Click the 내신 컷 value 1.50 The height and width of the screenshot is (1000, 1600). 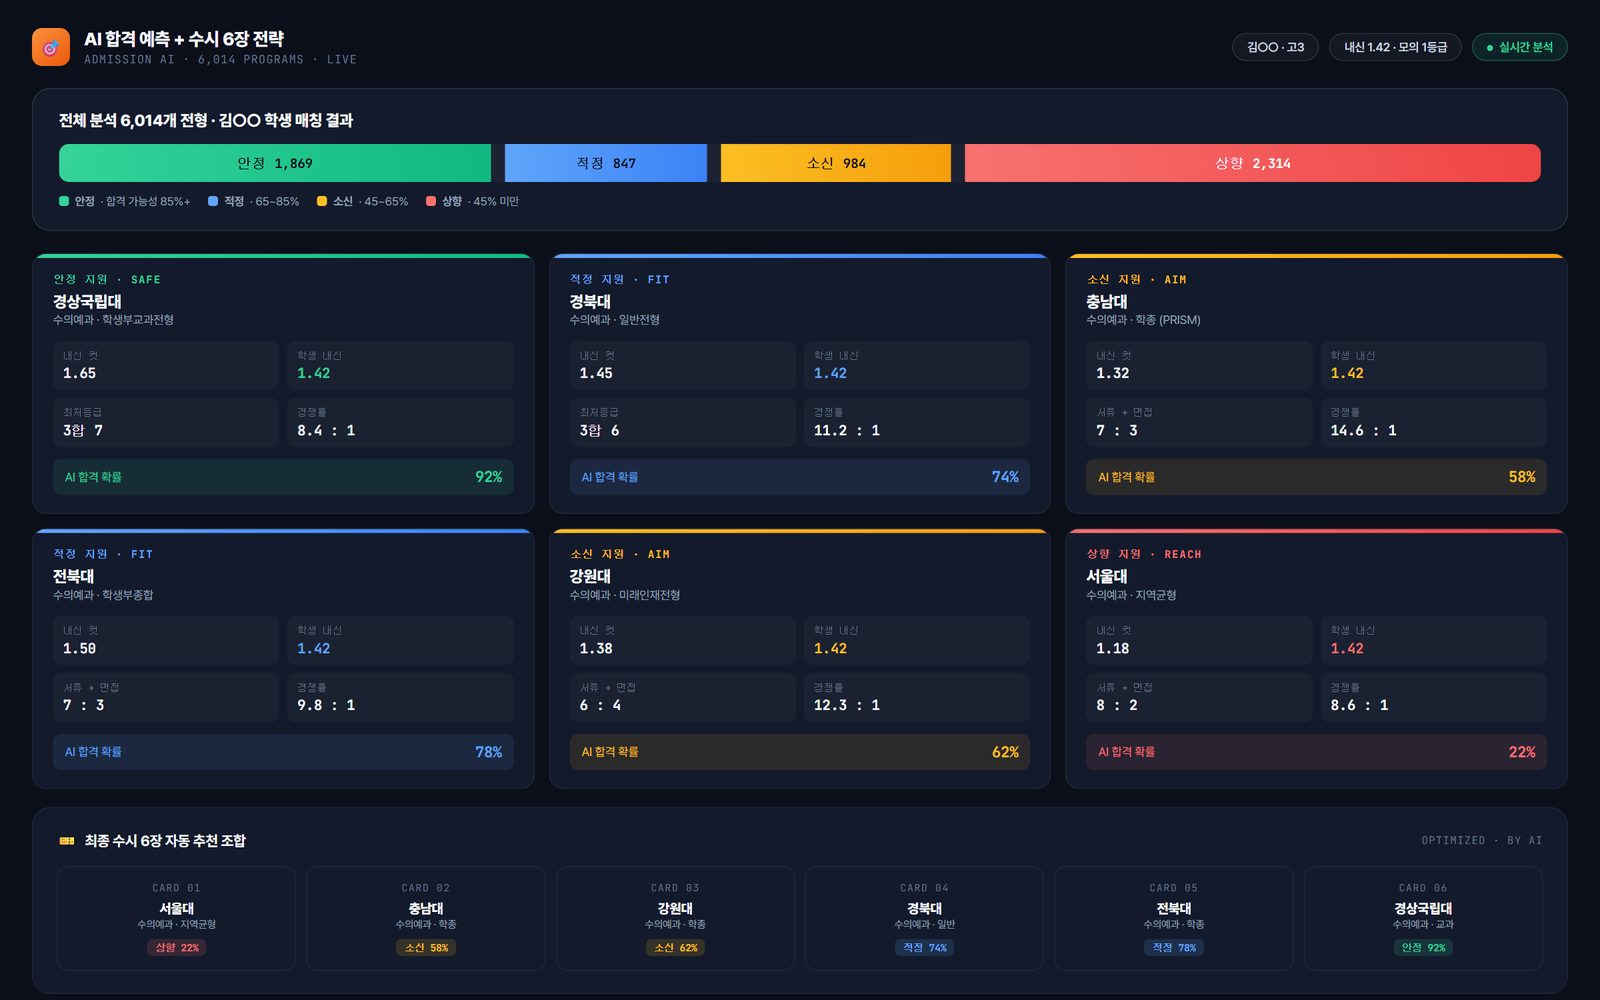click(x=80, y=648)
